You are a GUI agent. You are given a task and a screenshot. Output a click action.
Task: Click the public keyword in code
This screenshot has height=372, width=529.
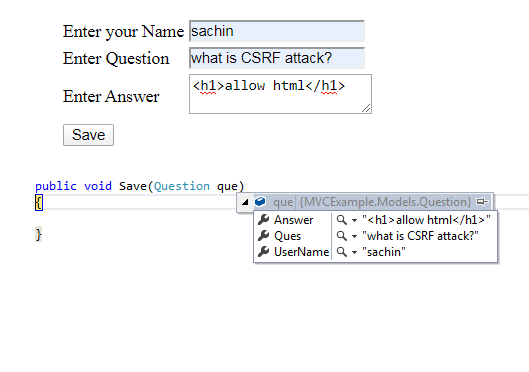(x=56, y=186)
